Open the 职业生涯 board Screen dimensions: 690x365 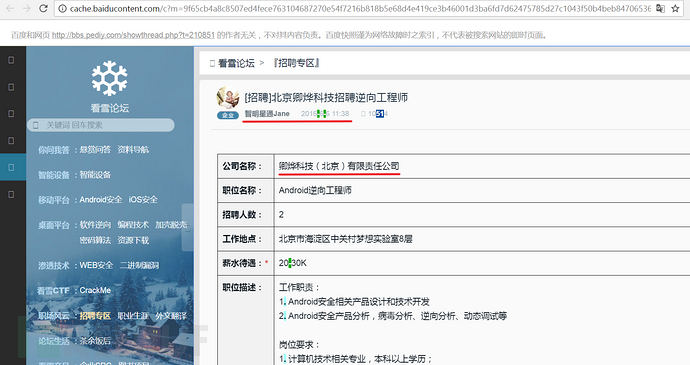pyautogui.click(x=133, y=316)
